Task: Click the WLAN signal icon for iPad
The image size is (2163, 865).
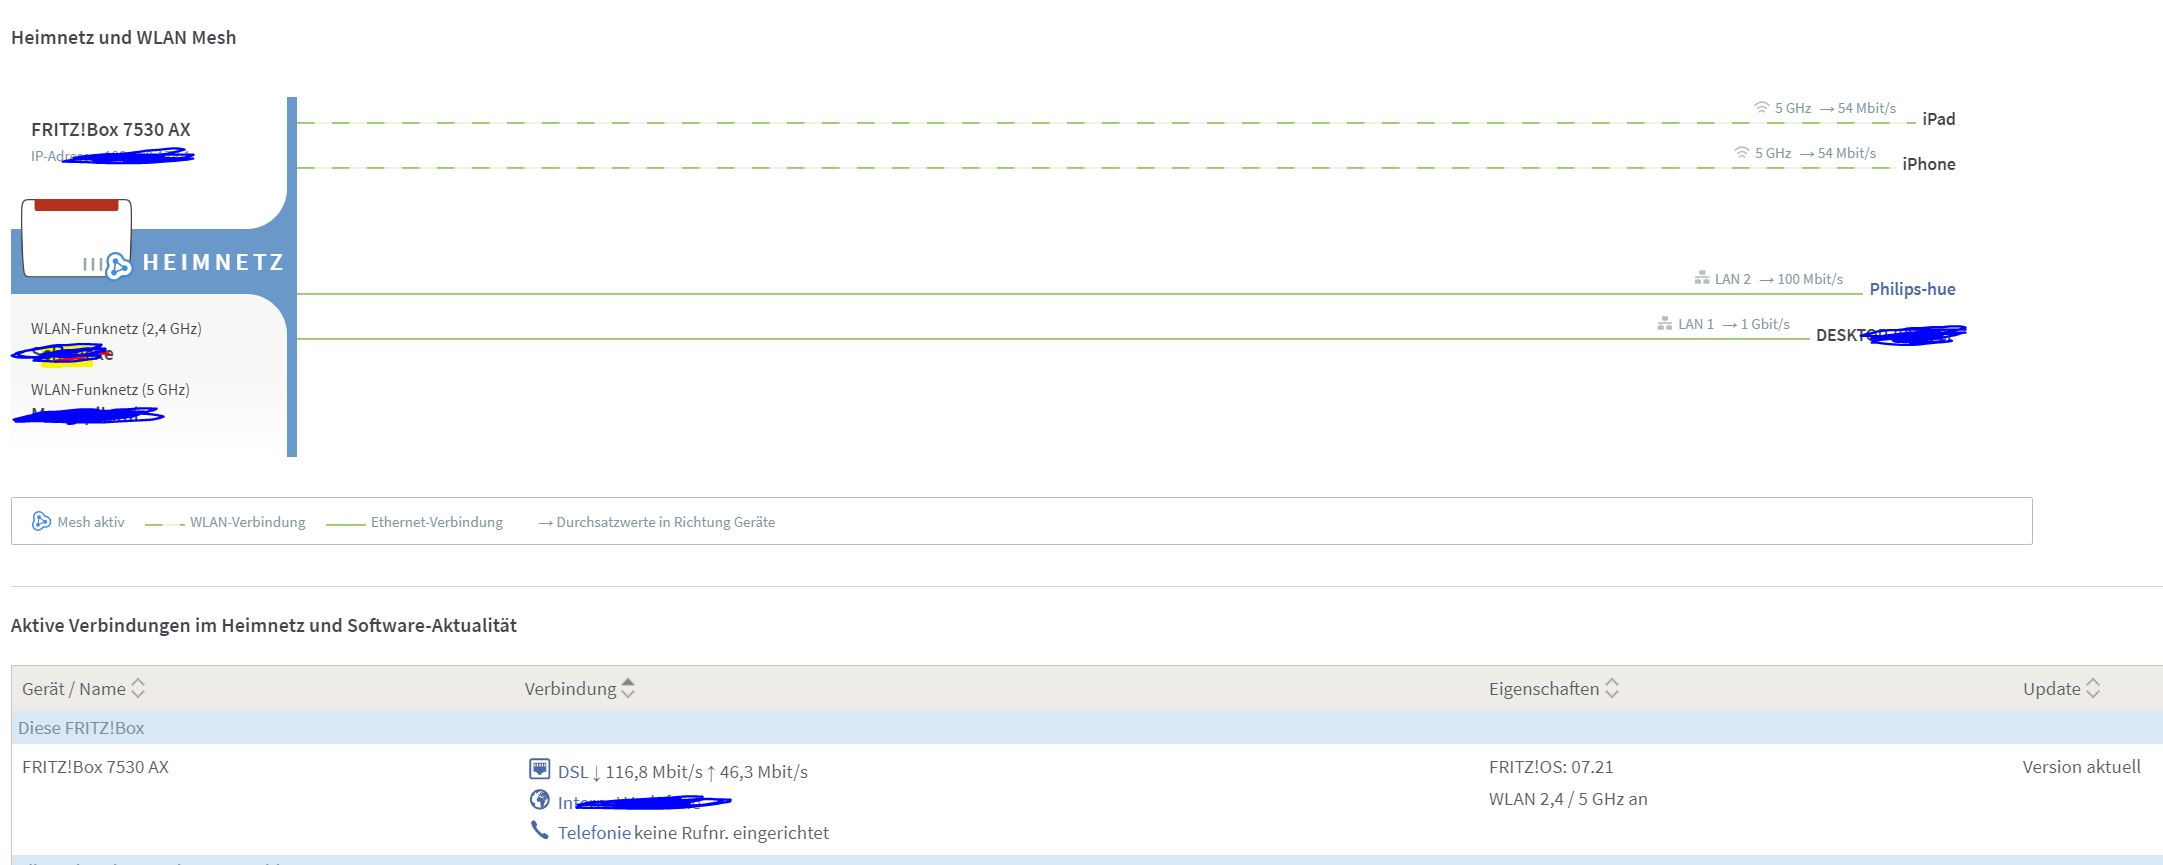Action: (x=1762, y=107)
